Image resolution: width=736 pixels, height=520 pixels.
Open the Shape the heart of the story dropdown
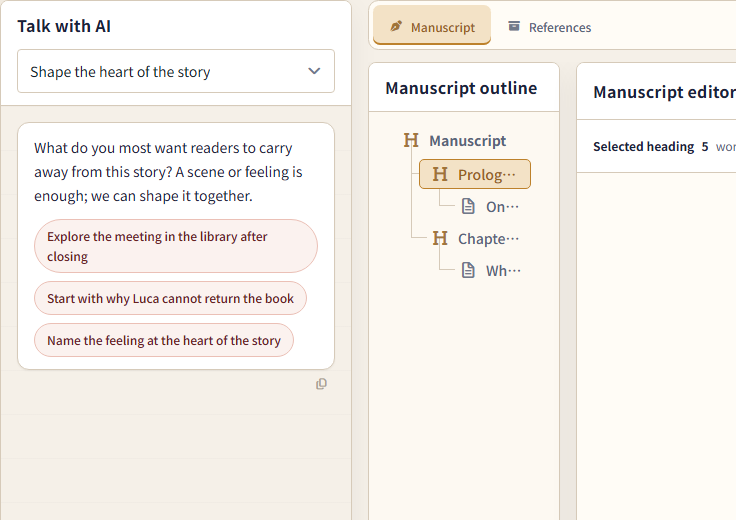[x=176, y=71]
